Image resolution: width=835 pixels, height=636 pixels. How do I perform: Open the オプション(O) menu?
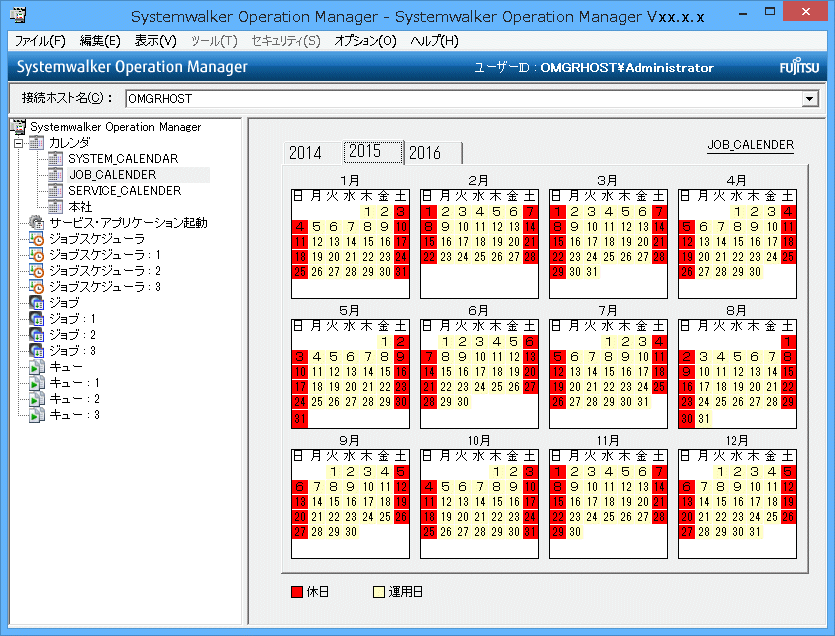(x=365, y=41)
